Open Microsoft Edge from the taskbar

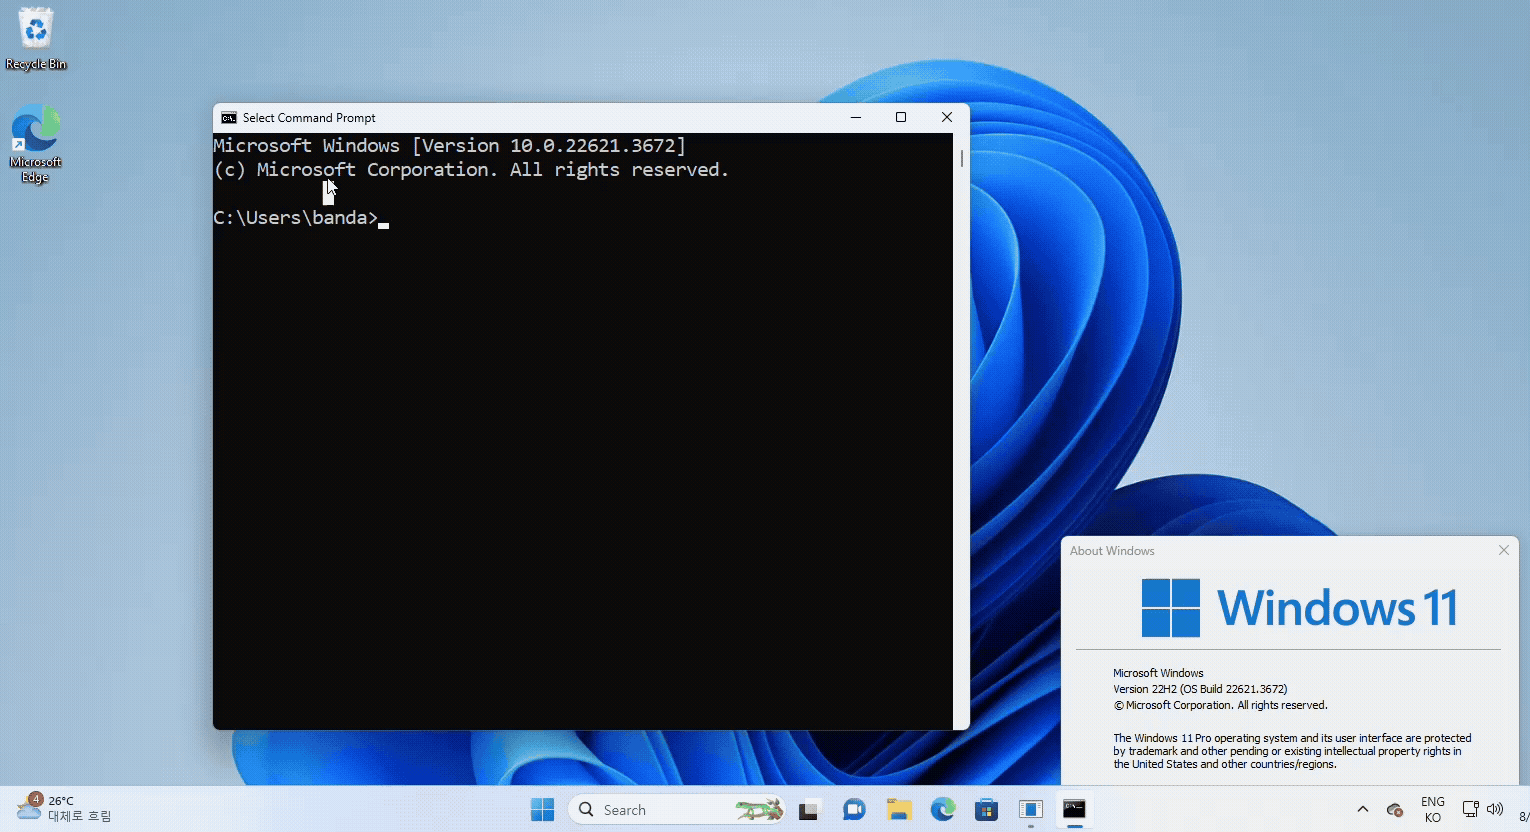[x=943, y=810]
